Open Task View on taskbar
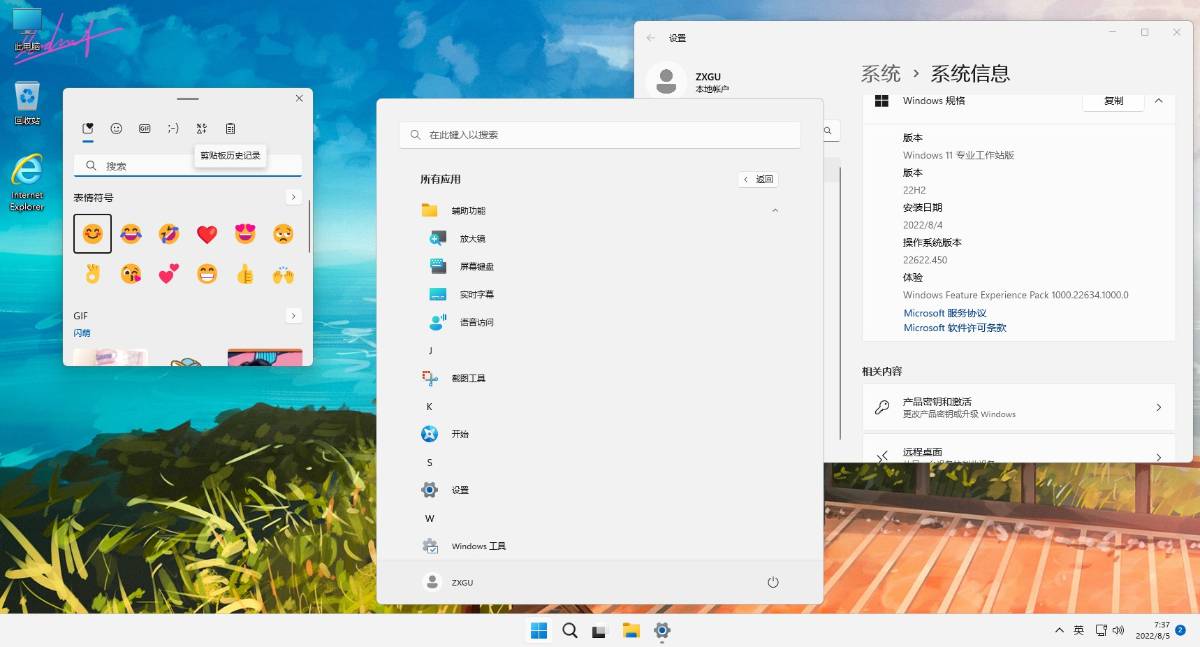The image size is (1200, 647). tap(600, 630)
